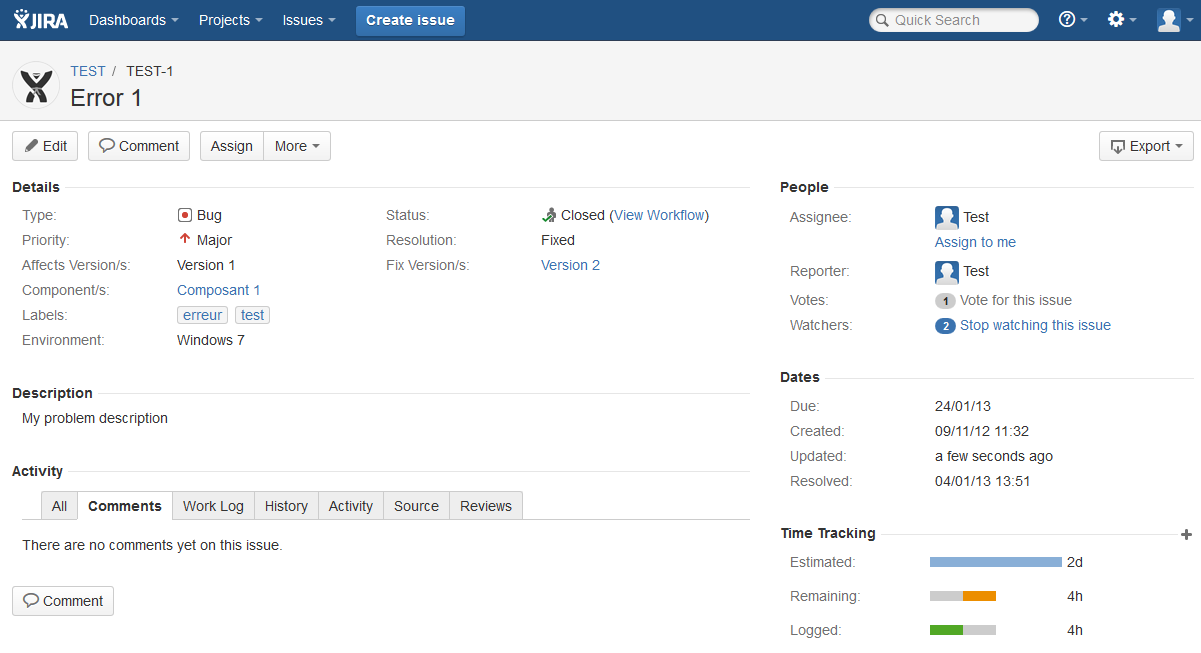Click the top Comment button
Screen dimensions: 1201x653
coord(139,146)
